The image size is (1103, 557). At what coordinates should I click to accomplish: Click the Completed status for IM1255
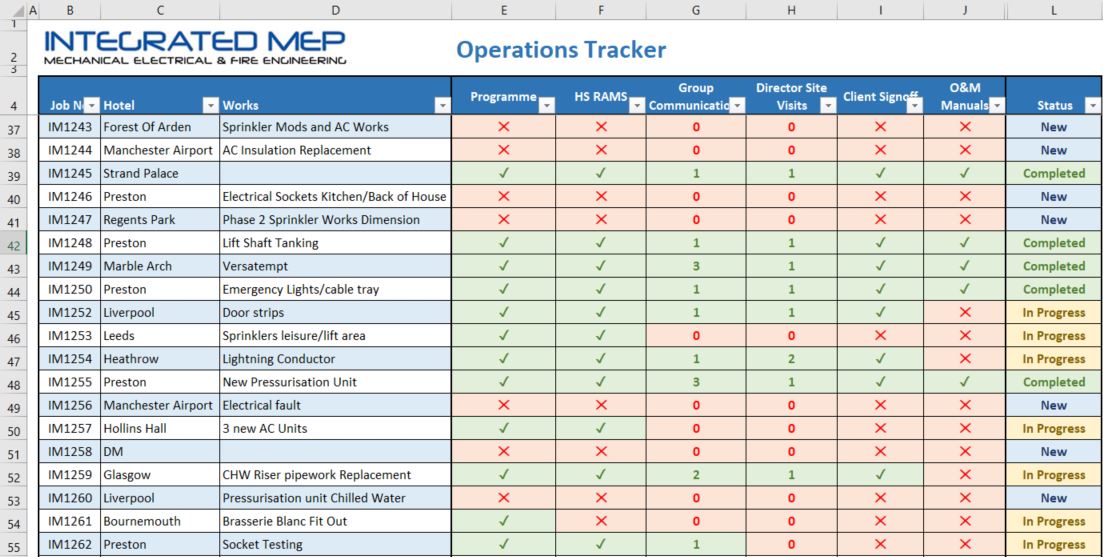[x=1054, y=383]
